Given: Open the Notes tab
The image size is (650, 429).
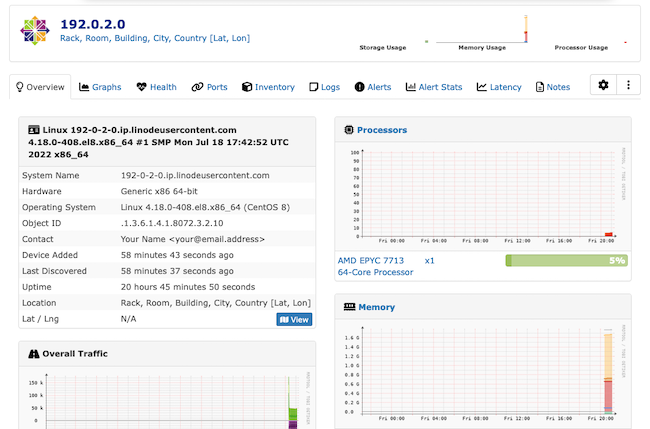Looking at the screenshot, I should pyautogui.click(x=553, y=87).
